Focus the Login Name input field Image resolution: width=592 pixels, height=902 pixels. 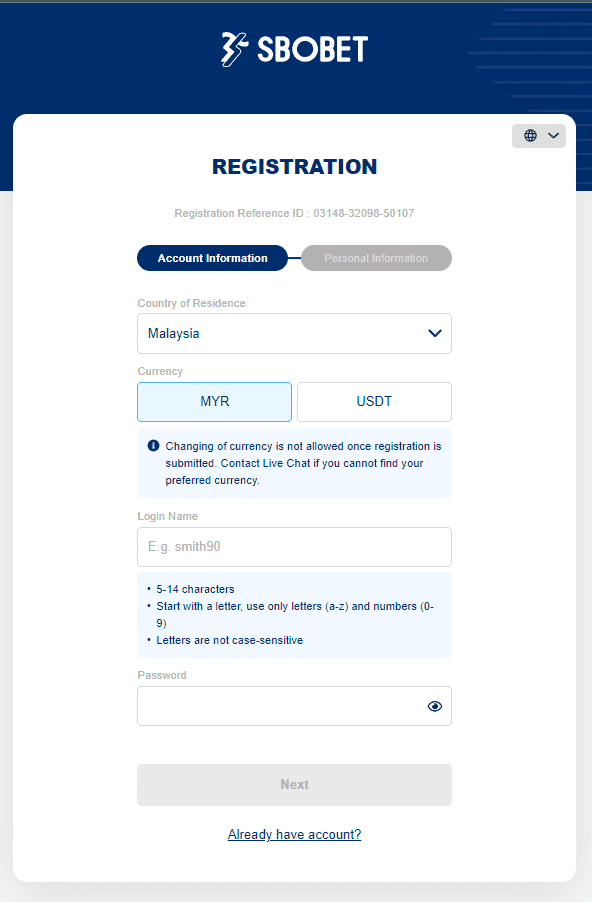click(x=295, y=547)
